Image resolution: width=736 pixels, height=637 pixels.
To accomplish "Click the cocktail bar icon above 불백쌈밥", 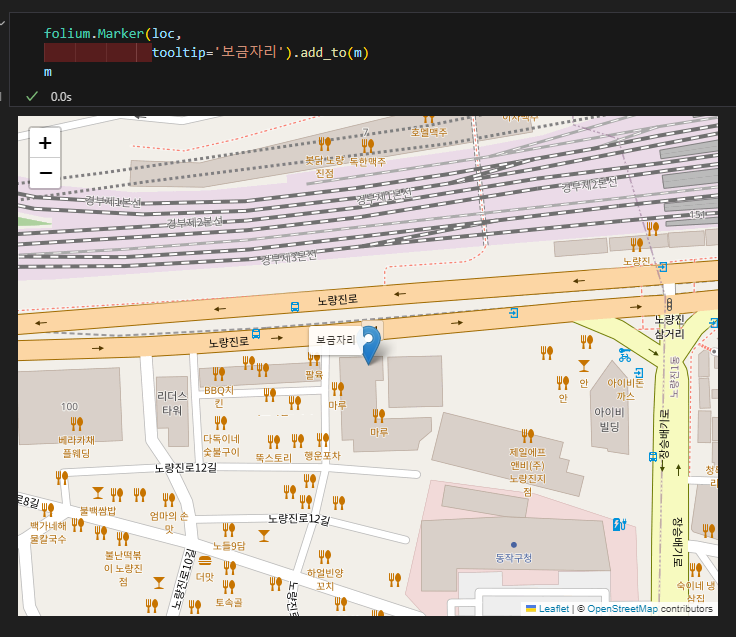I will coord(97,493).
